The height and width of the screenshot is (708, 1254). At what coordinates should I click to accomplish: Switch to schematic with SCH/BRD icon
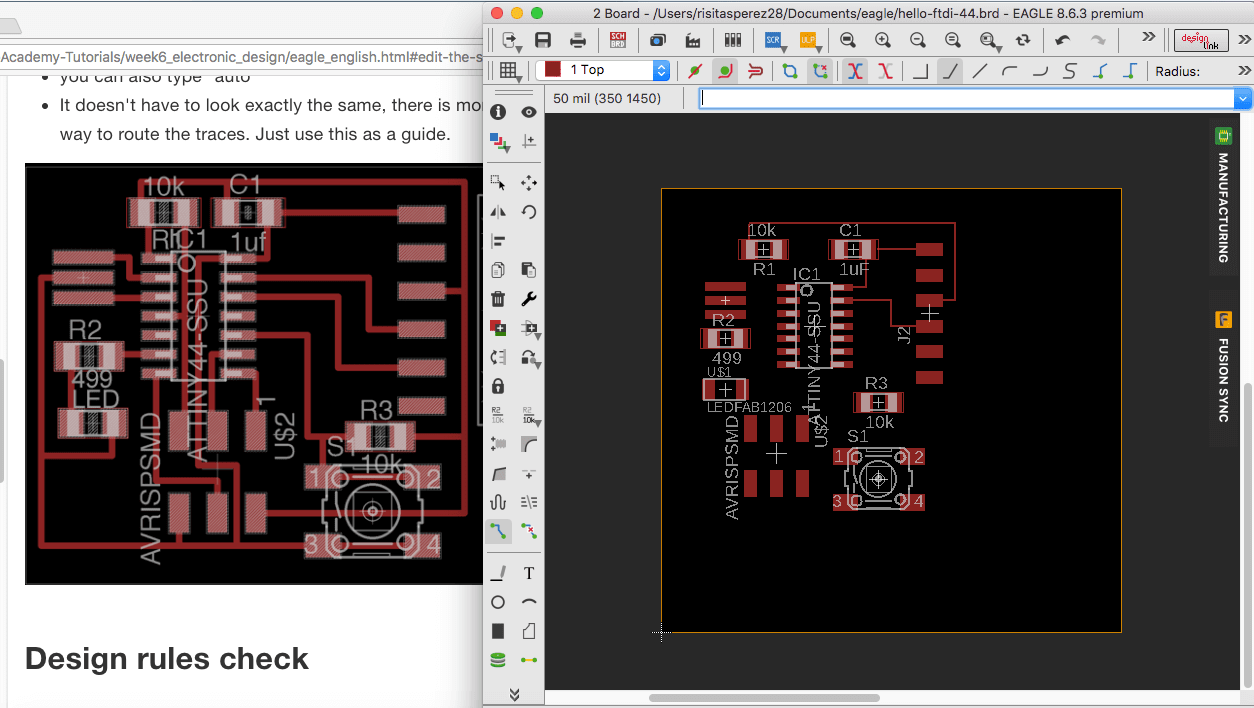pyautogui.click(x=618, y=40)
